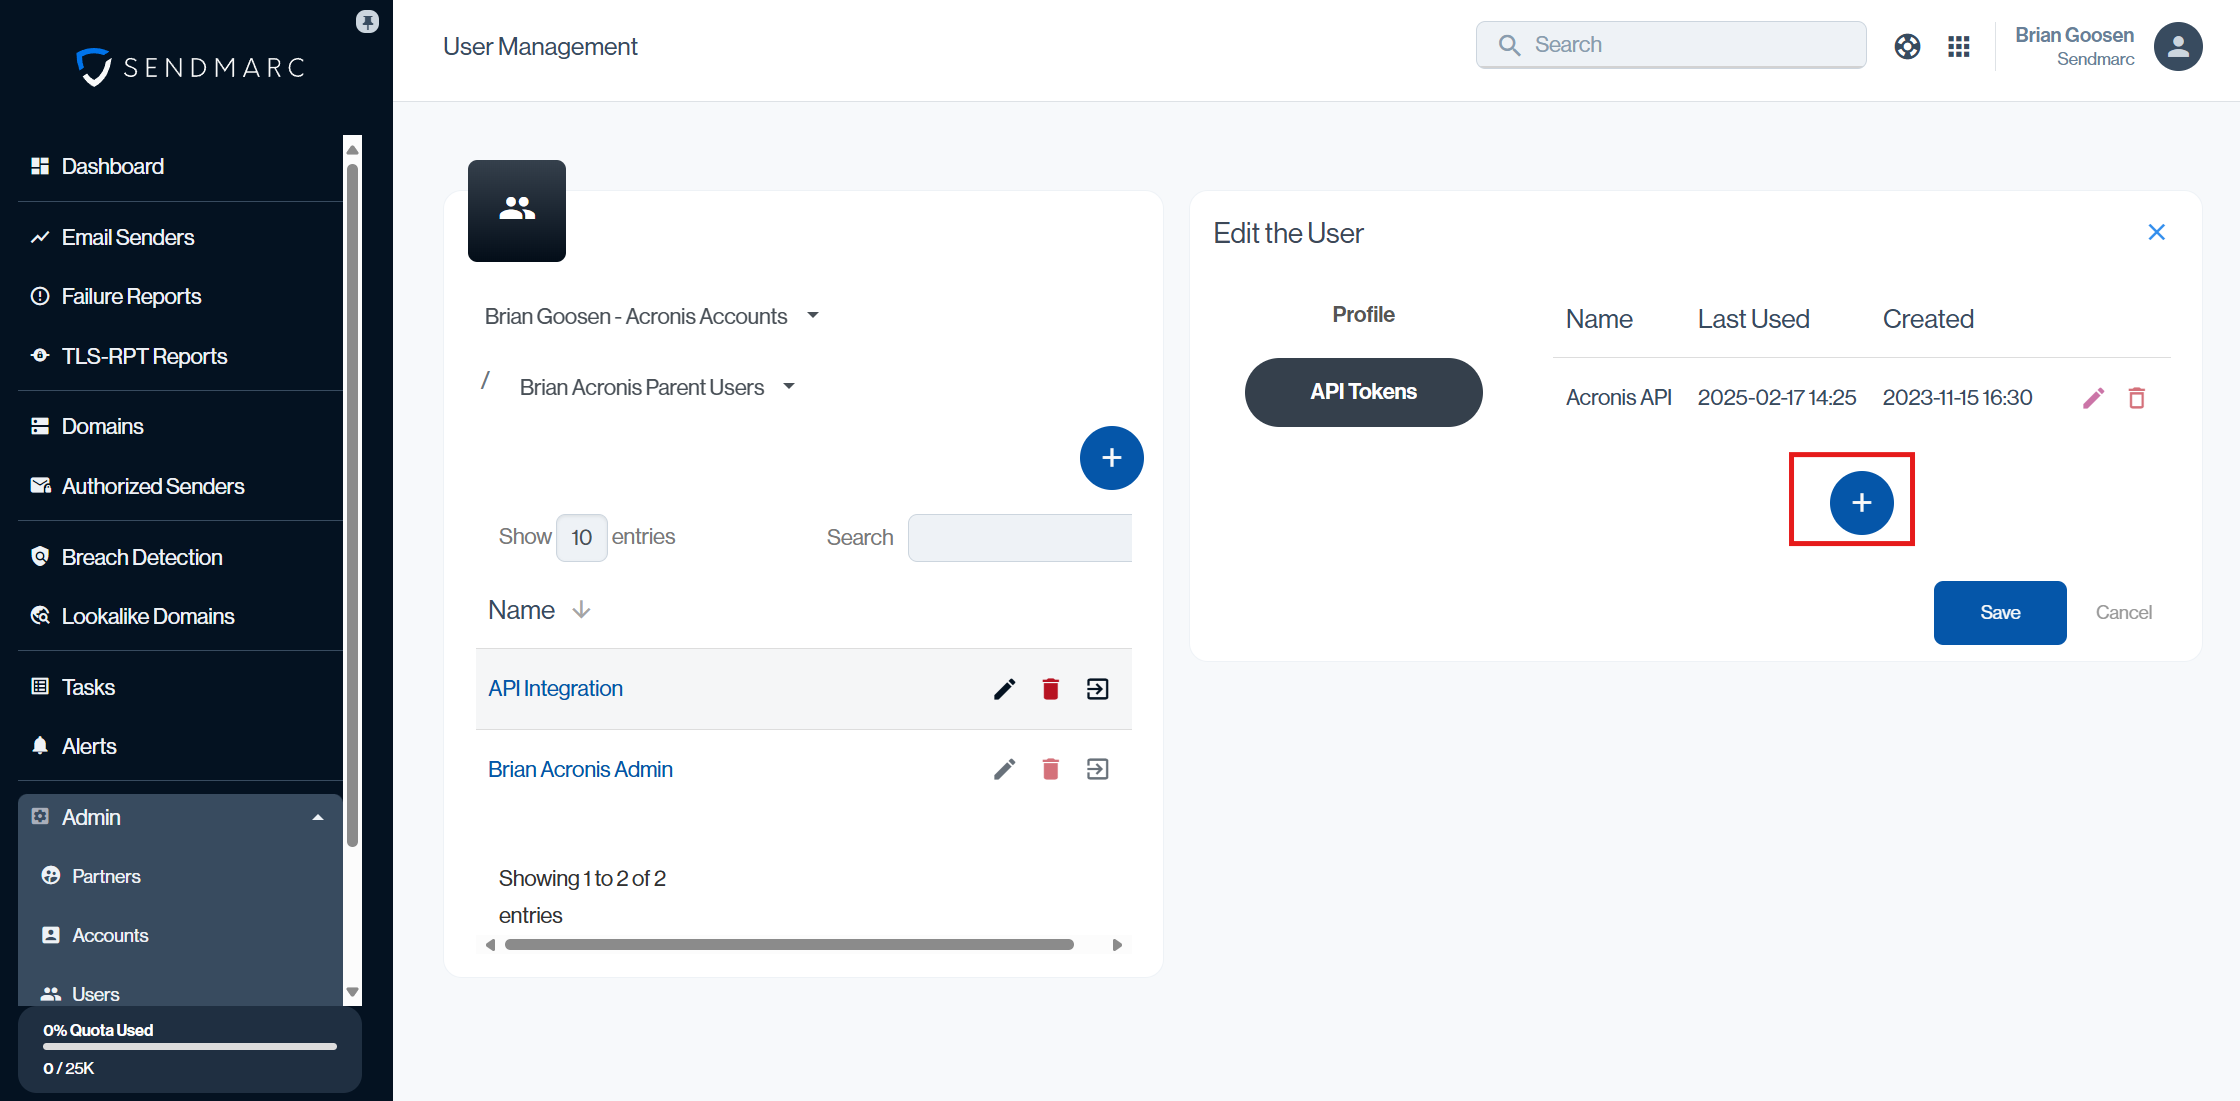Viewport: 2240px width, 1101px height.
Task: Click the users group icon tile
Action: point(517,210)
